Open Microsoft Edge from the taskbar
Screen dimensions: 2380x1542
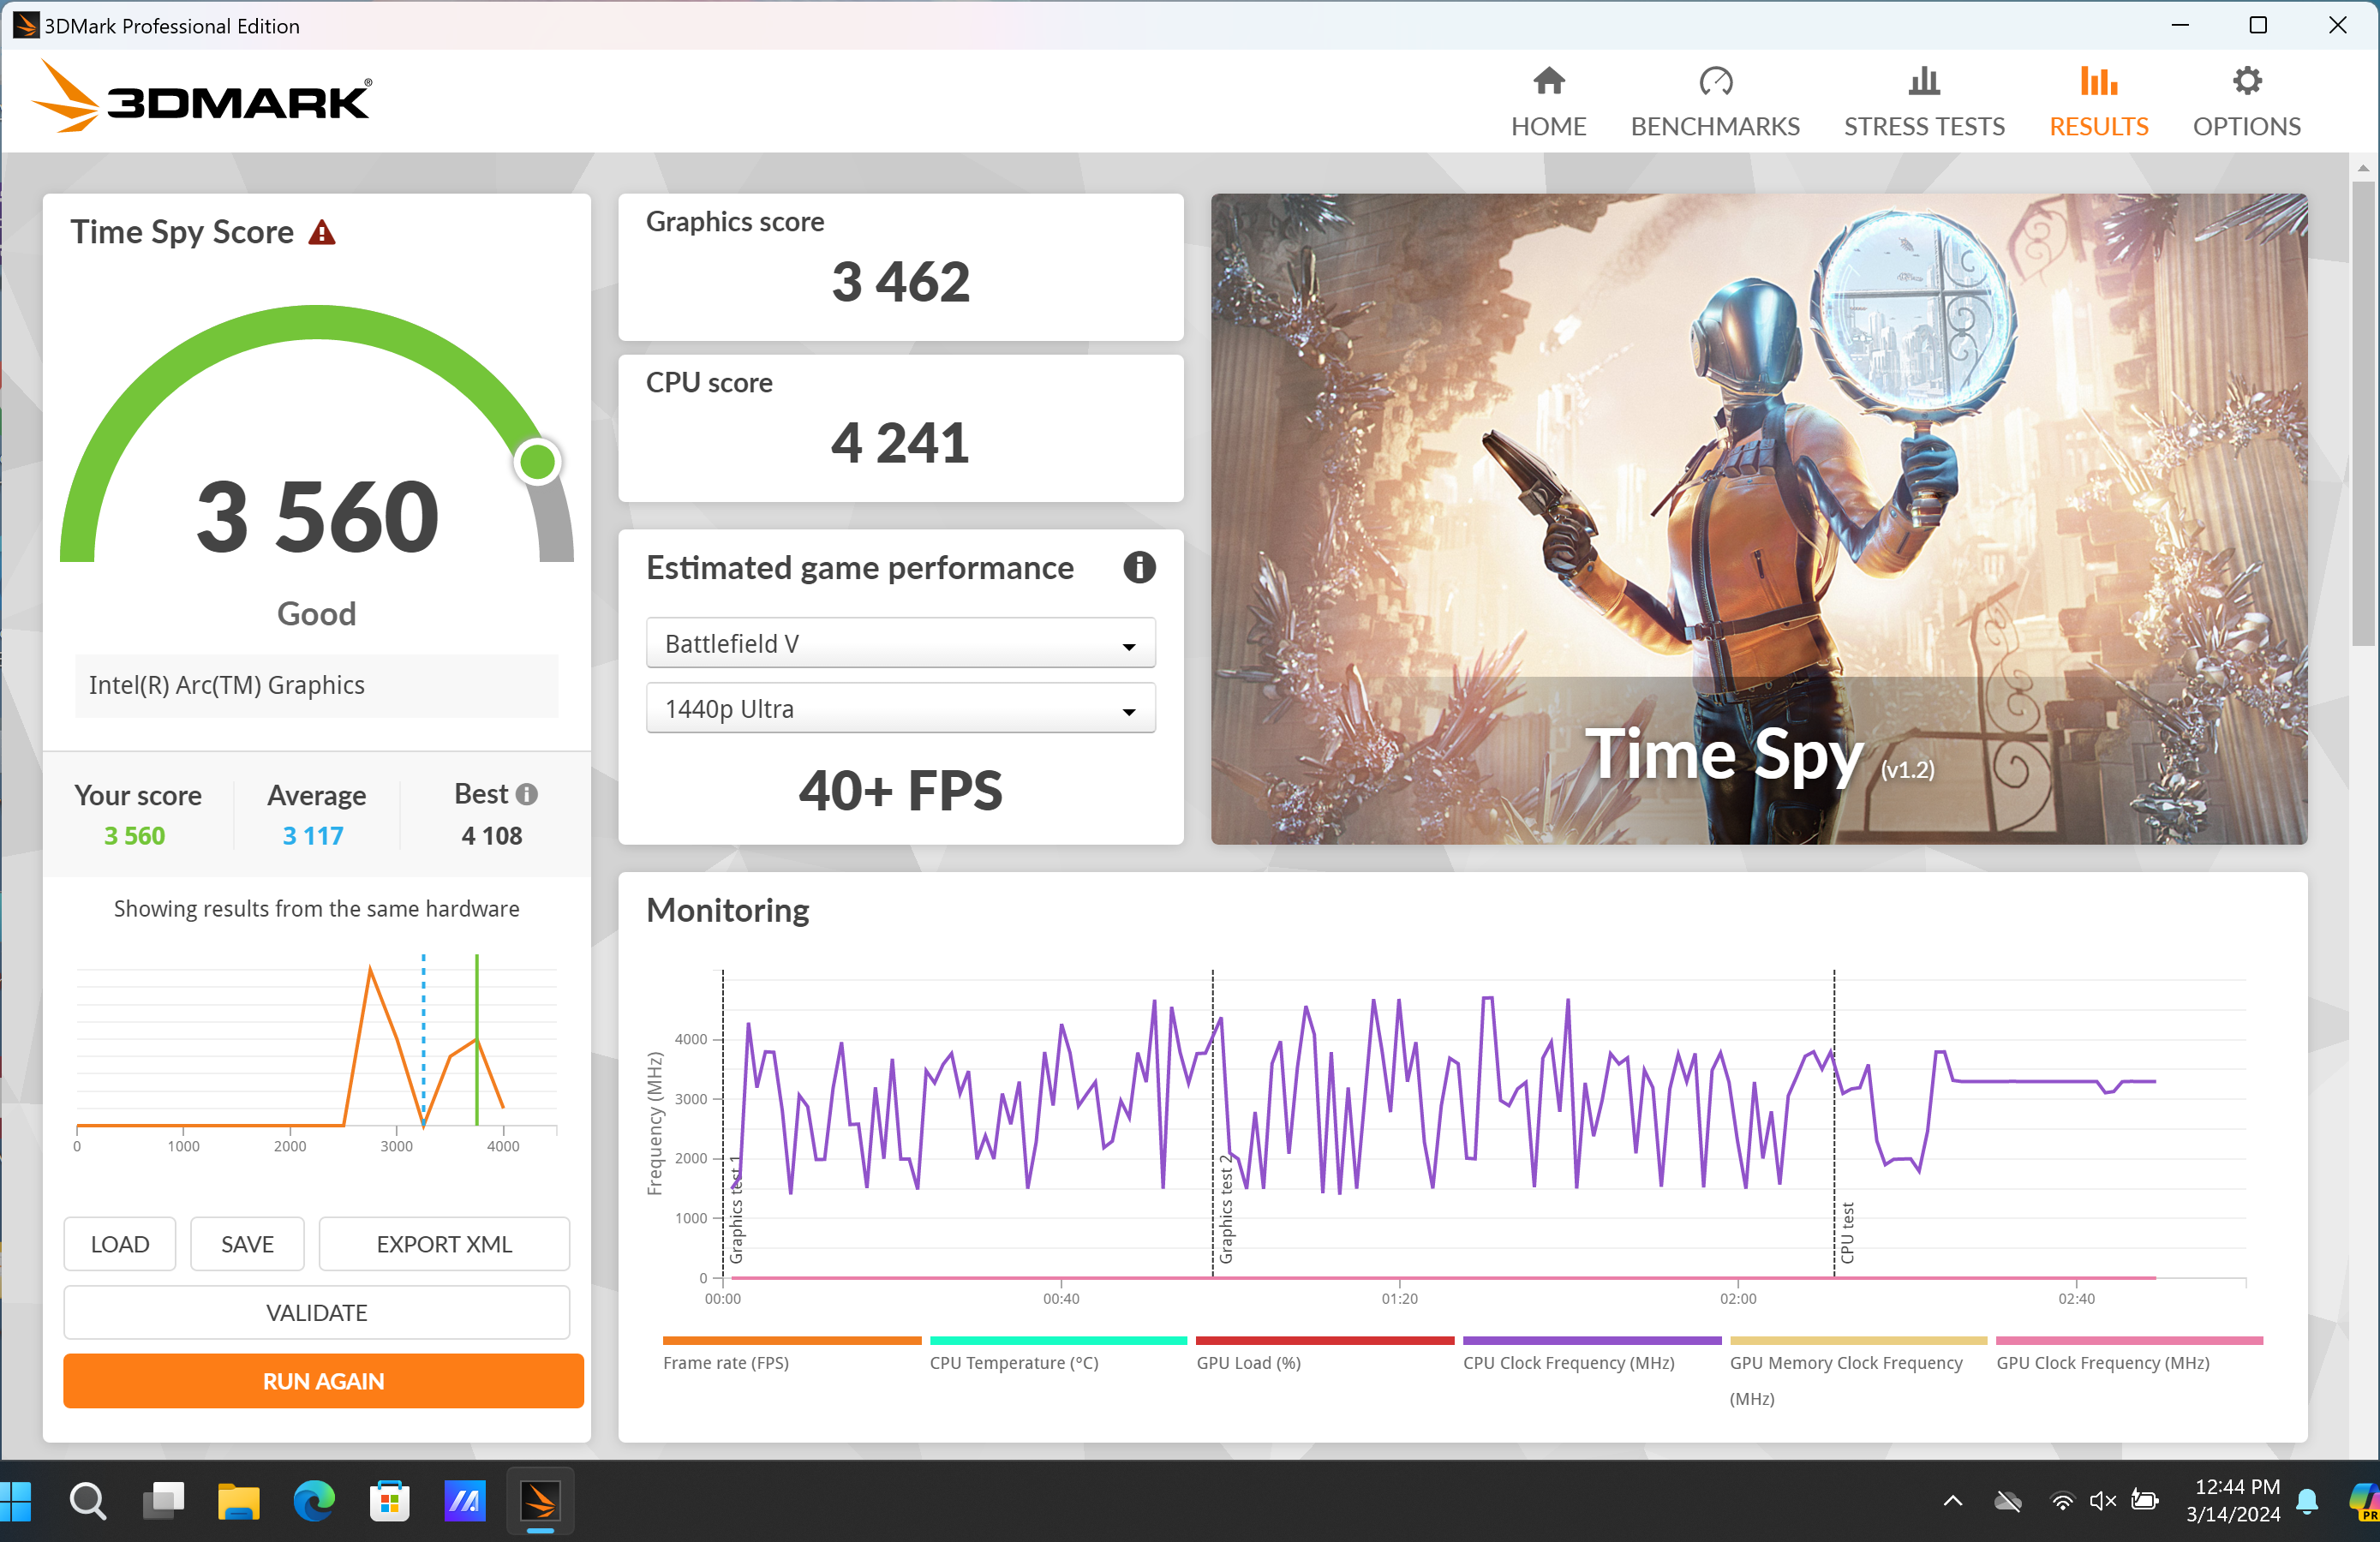pos(314,1500)
